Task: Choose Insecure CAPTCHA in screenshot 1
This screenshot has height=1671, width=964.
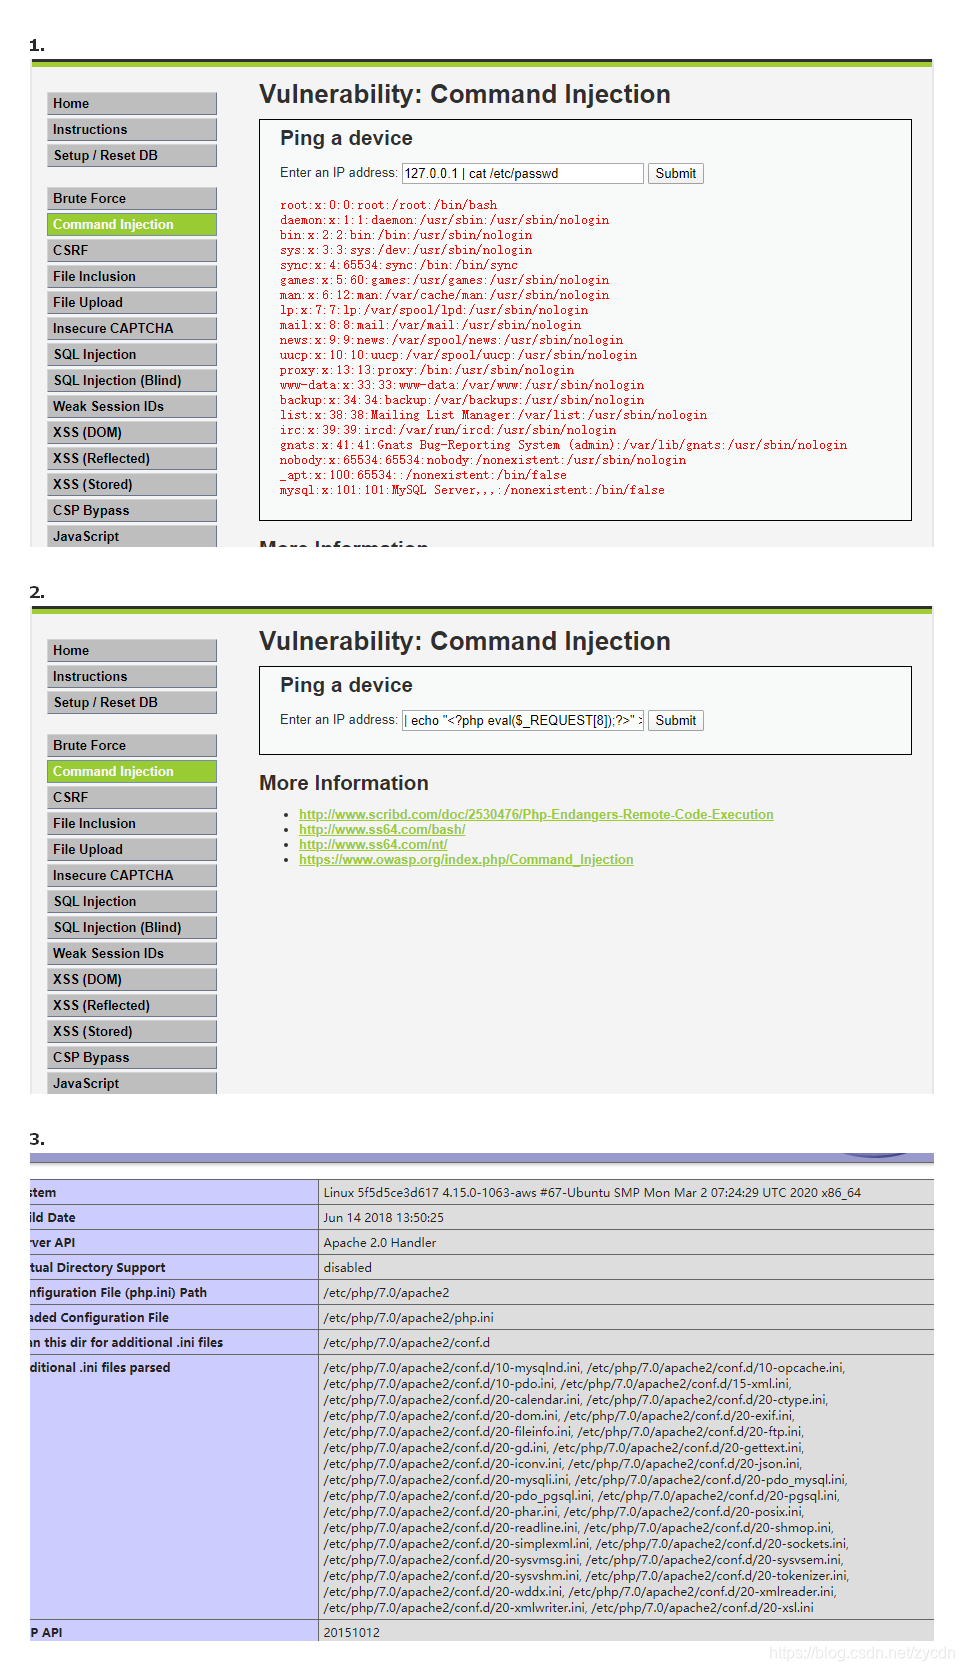Action: 131,328
